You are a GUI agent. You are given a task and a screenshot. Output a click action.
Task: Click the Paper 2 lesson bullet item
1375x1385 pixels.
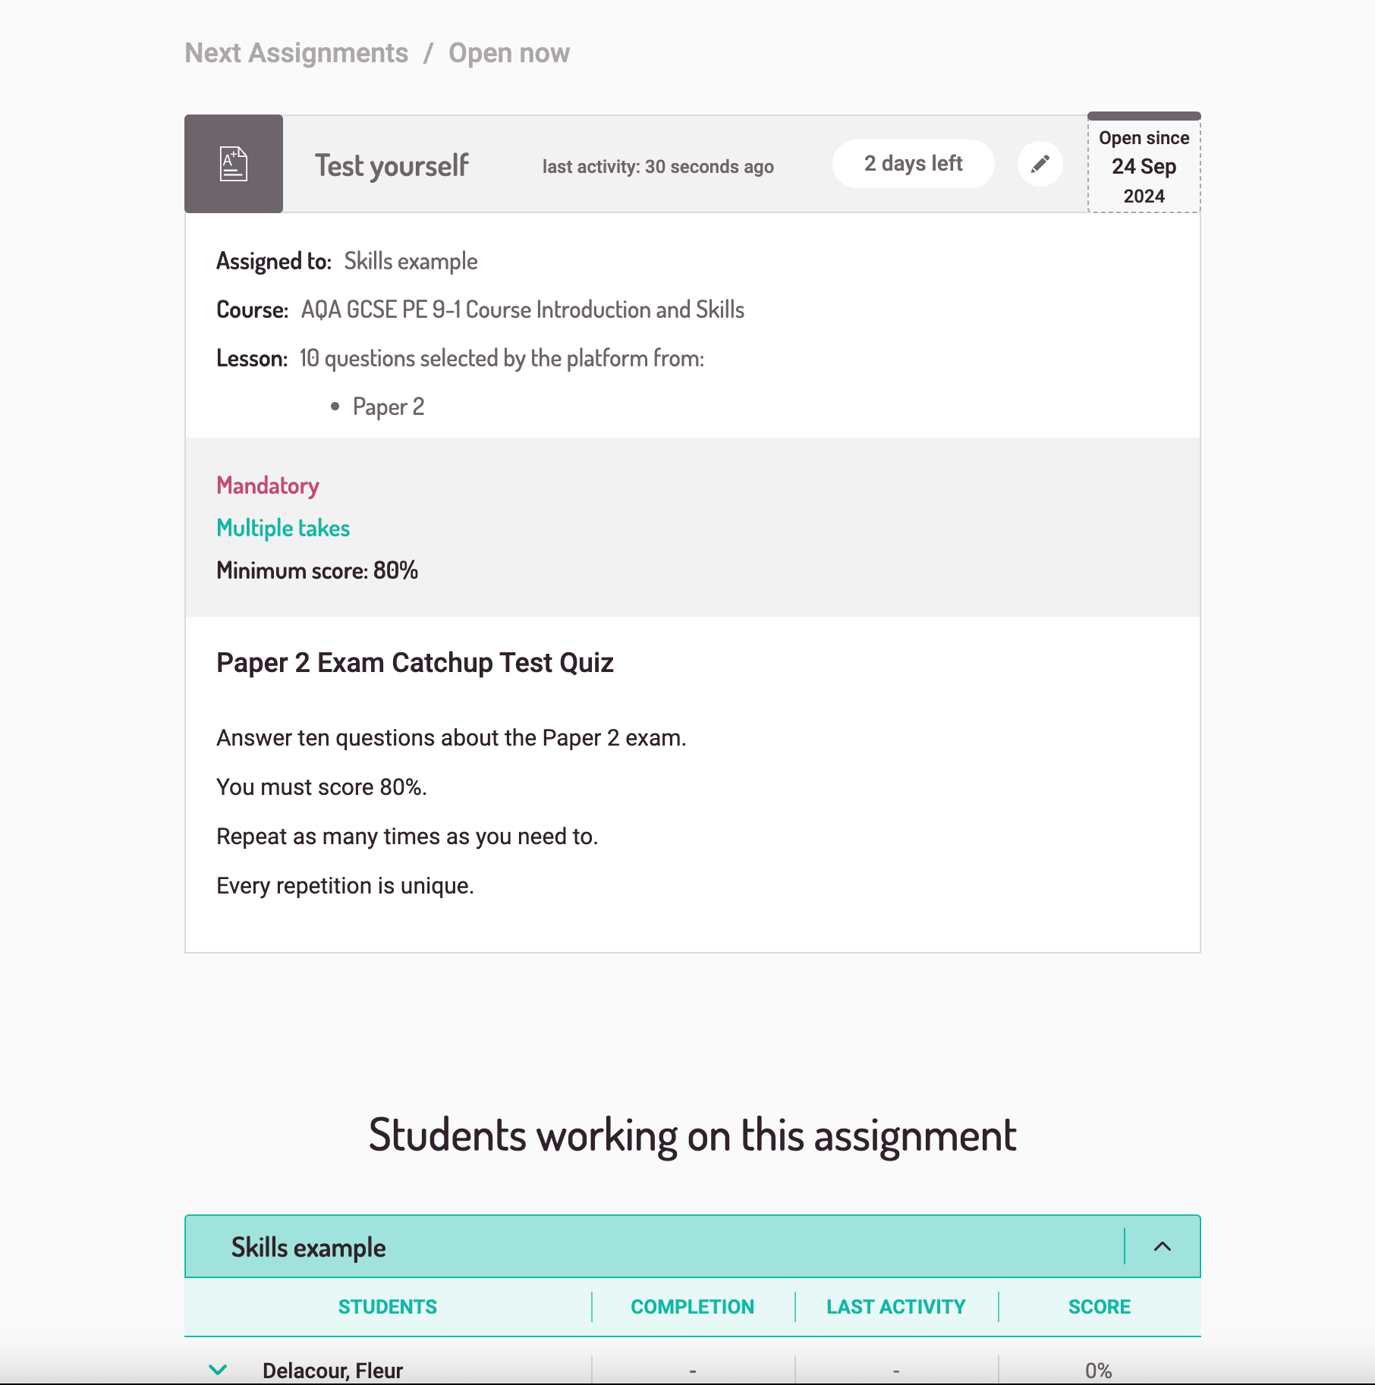click(x=388, y=407)
